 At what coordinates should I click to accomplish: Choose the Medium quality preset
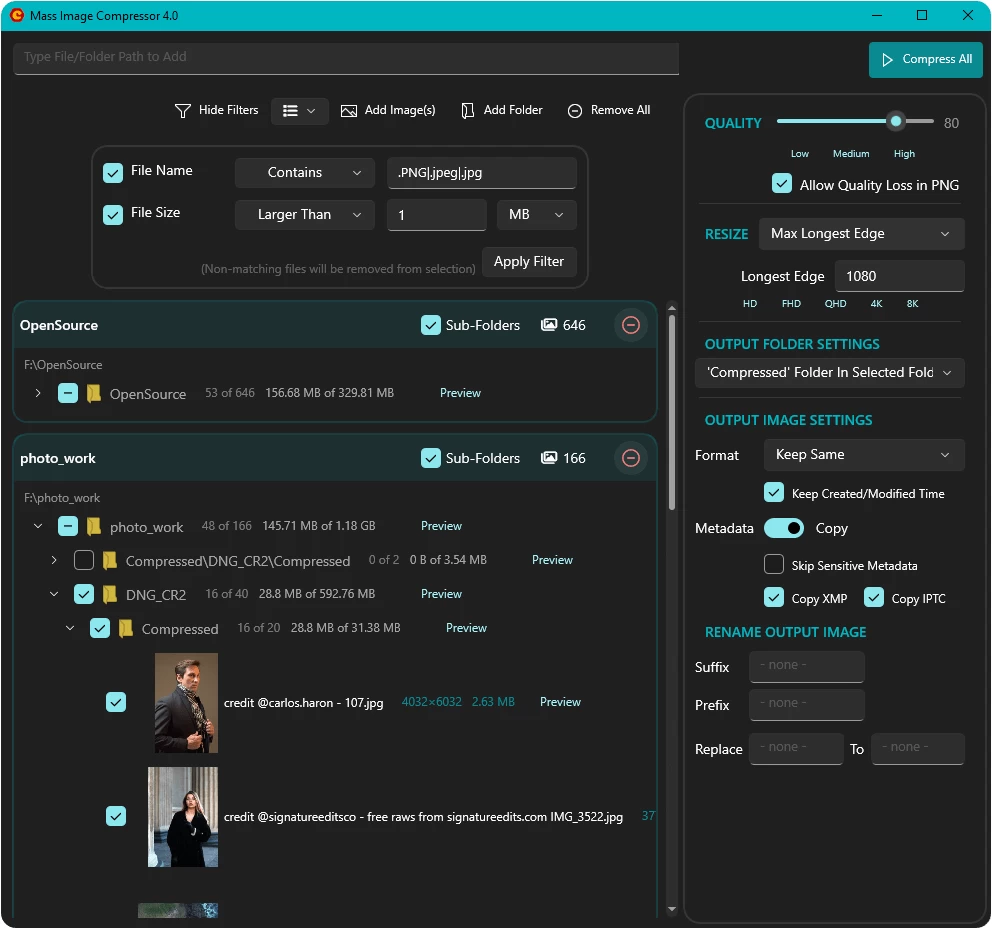pyautogui.click(x=851, y=154)
